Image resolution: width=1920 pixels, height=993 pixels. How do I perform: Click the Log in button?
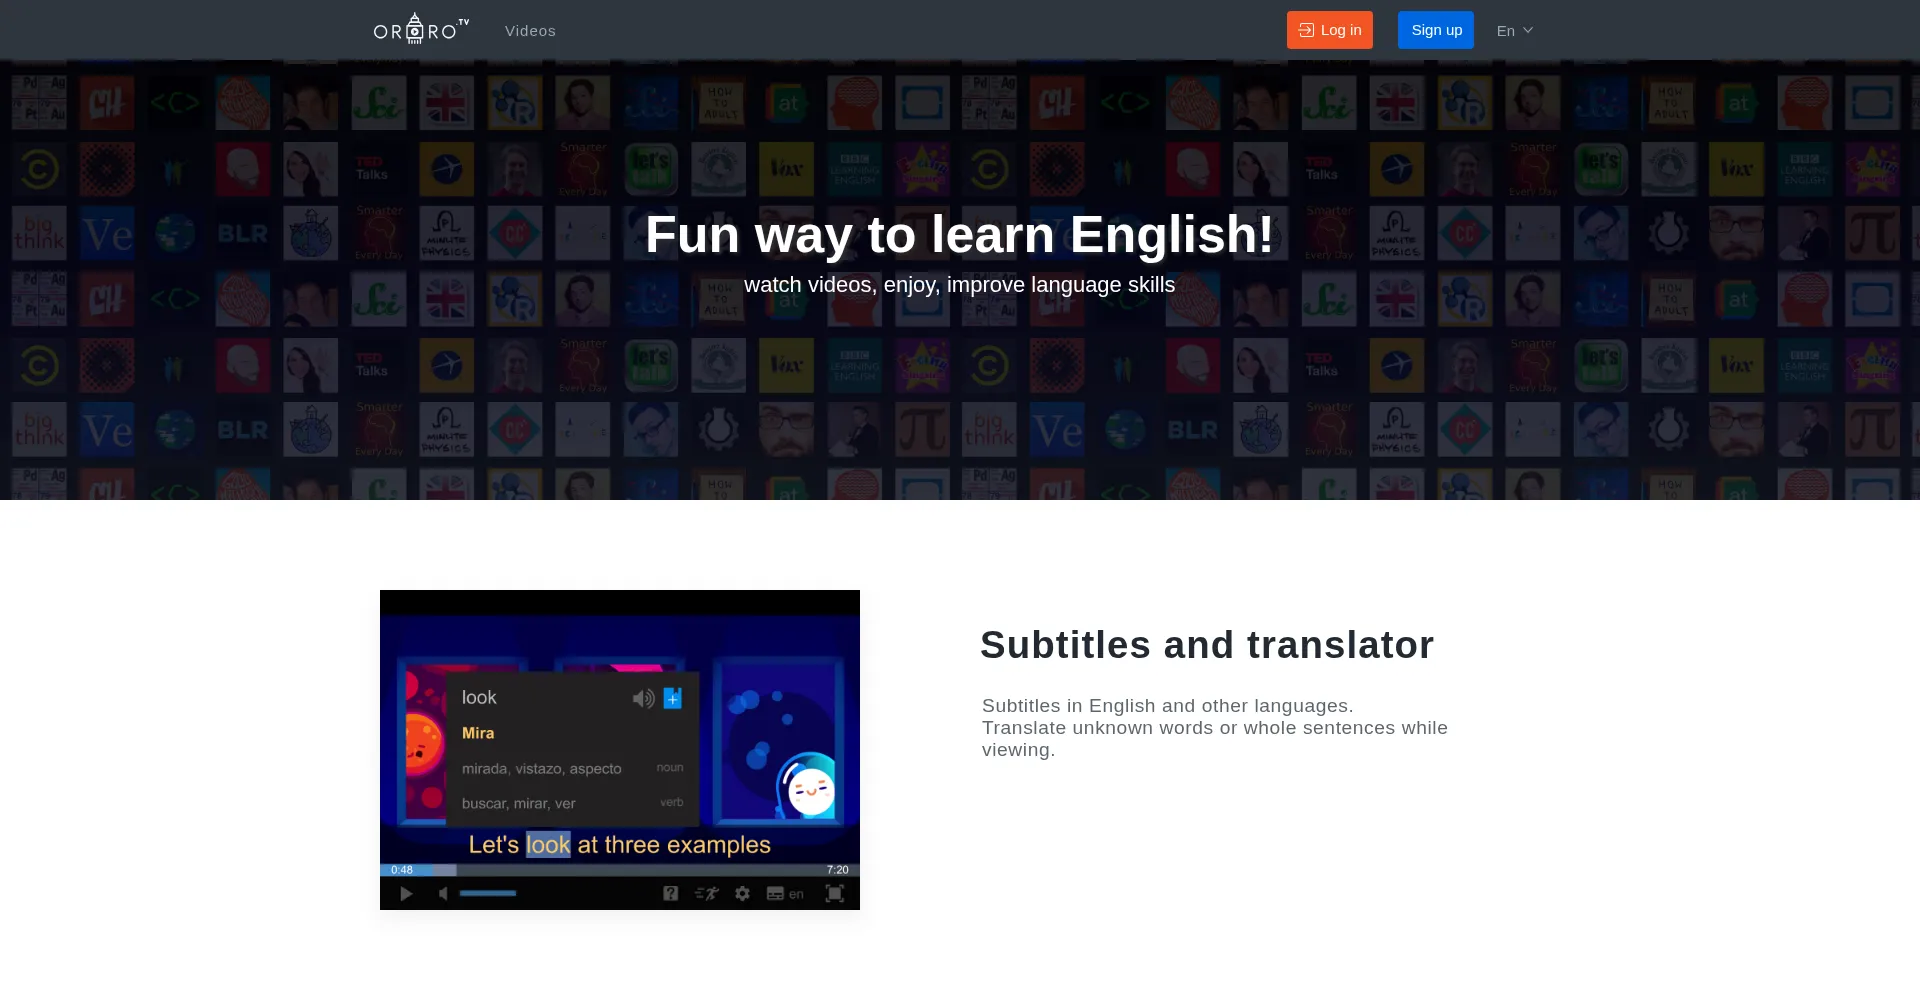(x=1329, y=30)
